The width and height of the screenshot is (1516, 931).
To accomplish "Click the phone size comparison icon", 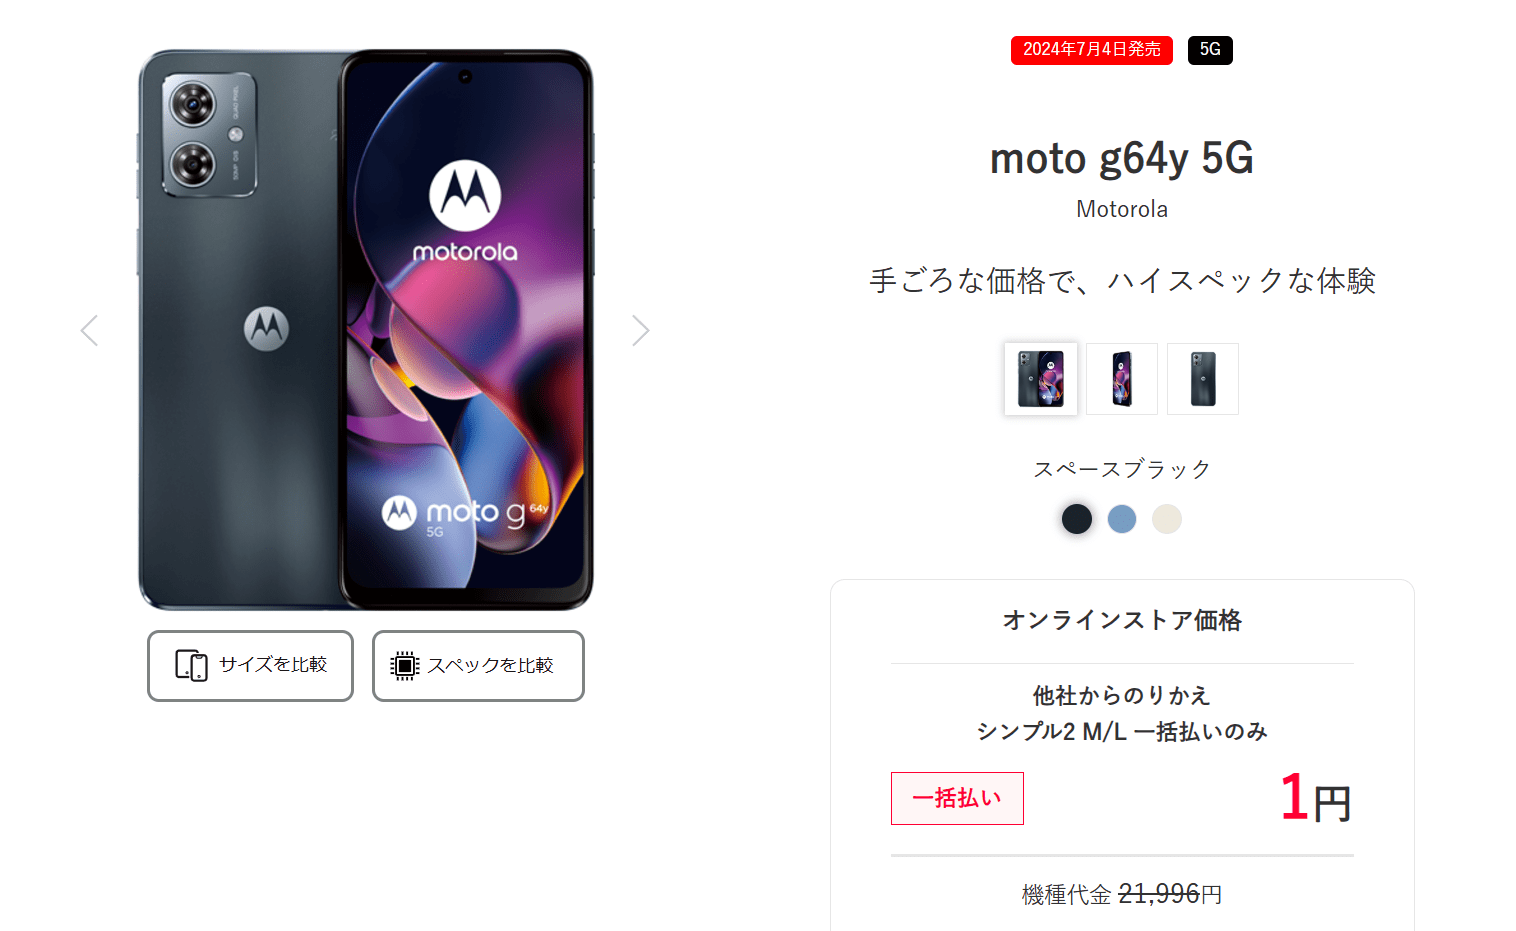I will point(191,665).
